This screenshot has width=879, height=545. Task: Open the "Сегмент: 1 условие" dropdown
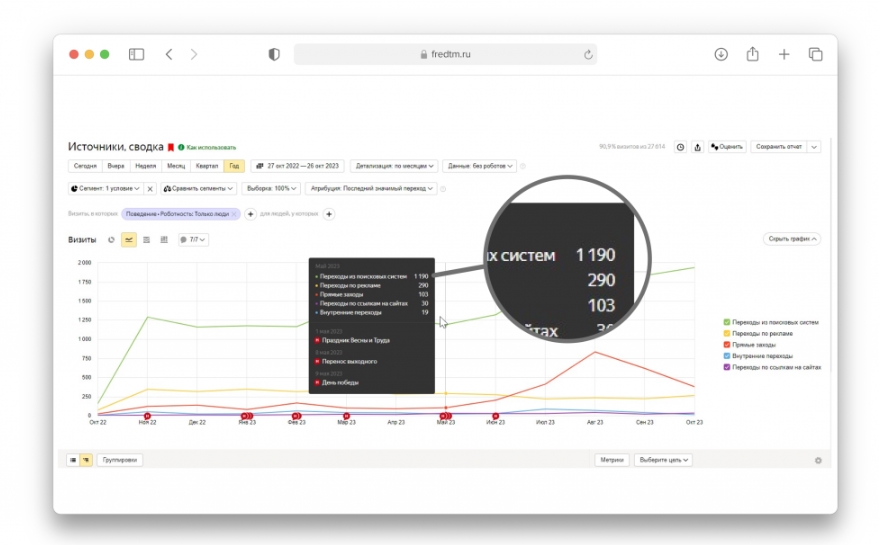105,188
